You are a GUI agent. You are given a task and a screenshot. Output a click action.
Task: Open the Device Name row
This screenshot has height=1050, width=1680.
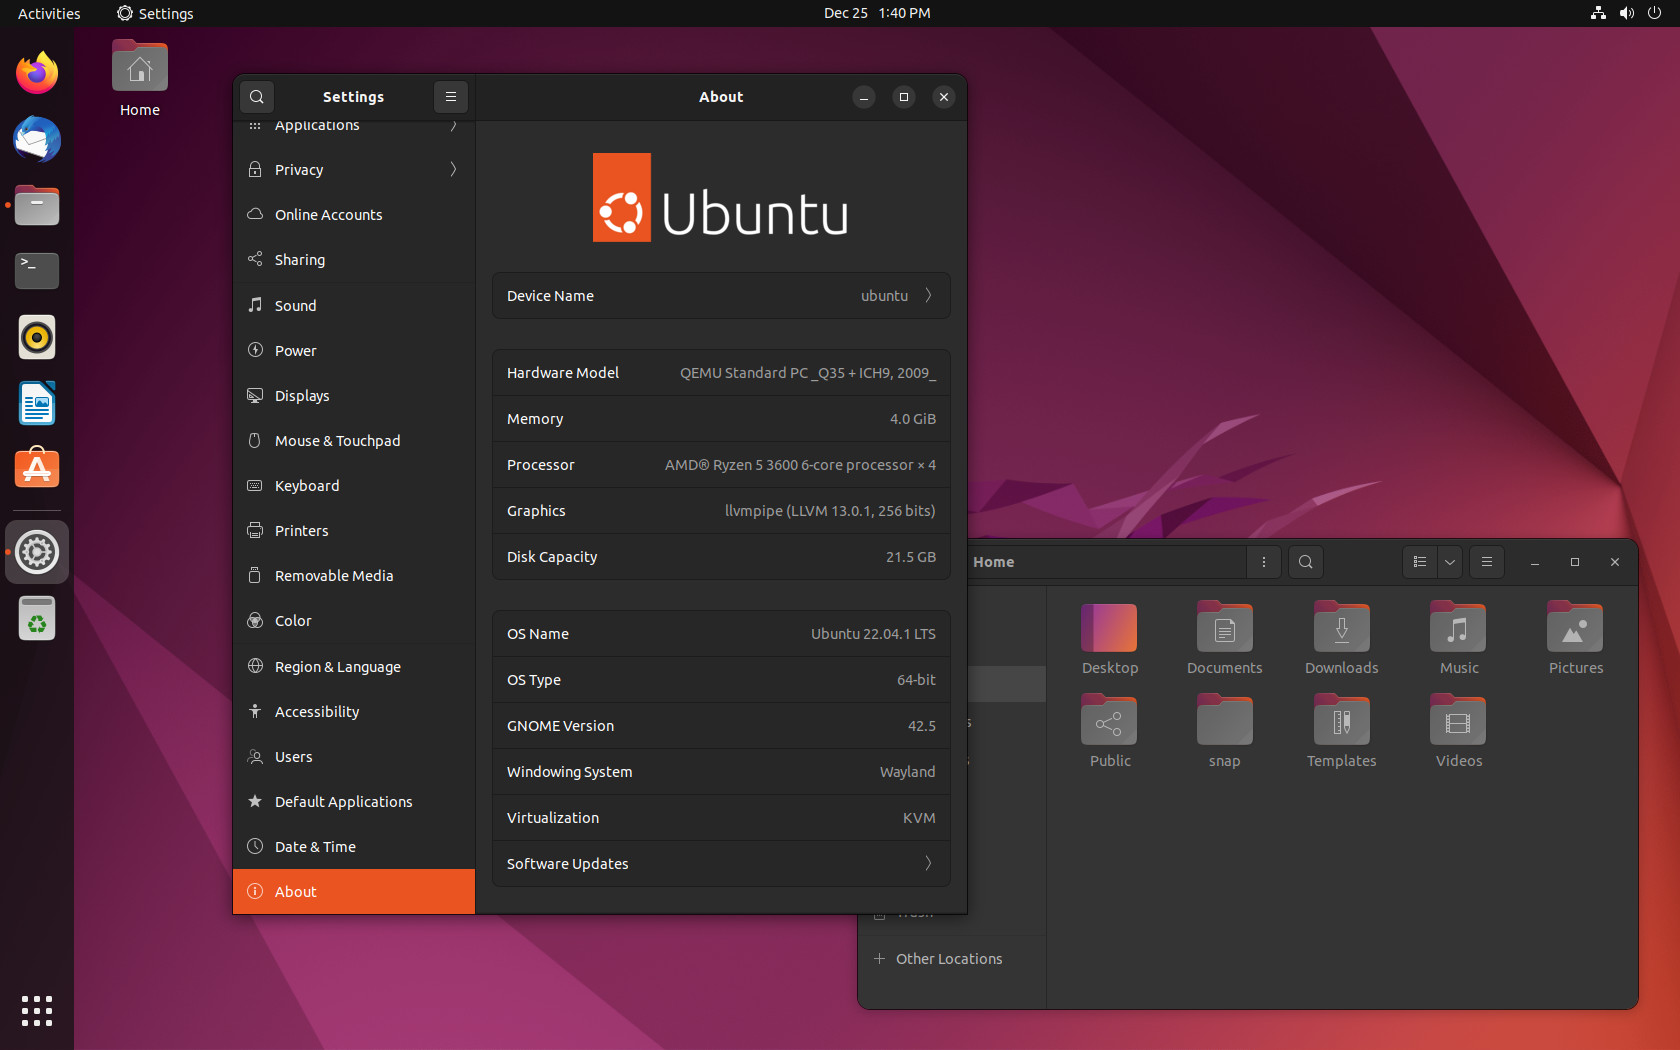pyautogui.click(x=721, y=296)
